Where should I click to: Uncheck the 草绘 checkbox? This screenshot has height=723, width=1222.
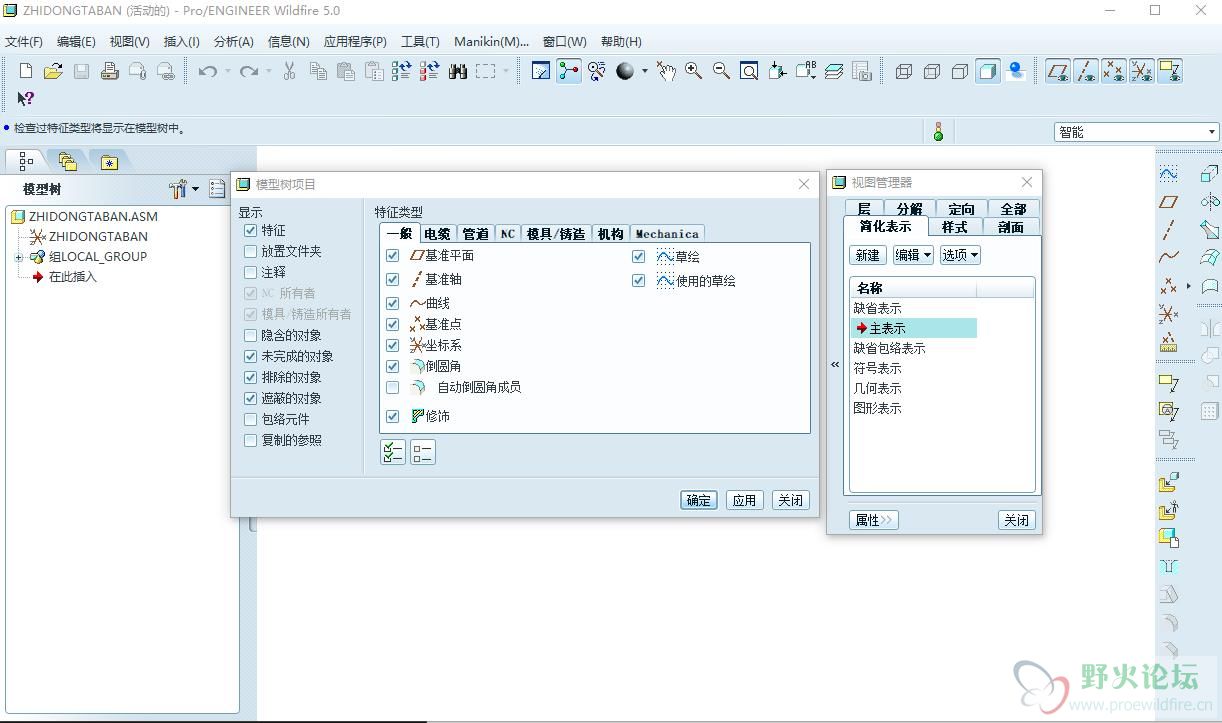tap(638, 257)
